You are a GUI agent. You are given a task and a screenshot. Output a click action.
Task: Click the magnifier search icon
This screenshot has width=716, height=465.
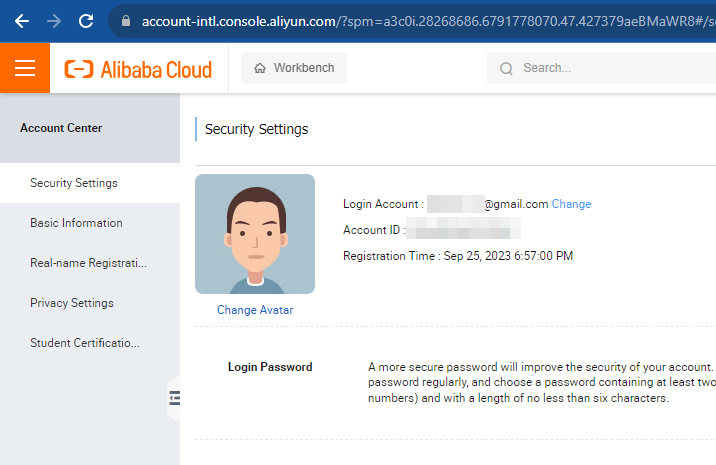506,68
